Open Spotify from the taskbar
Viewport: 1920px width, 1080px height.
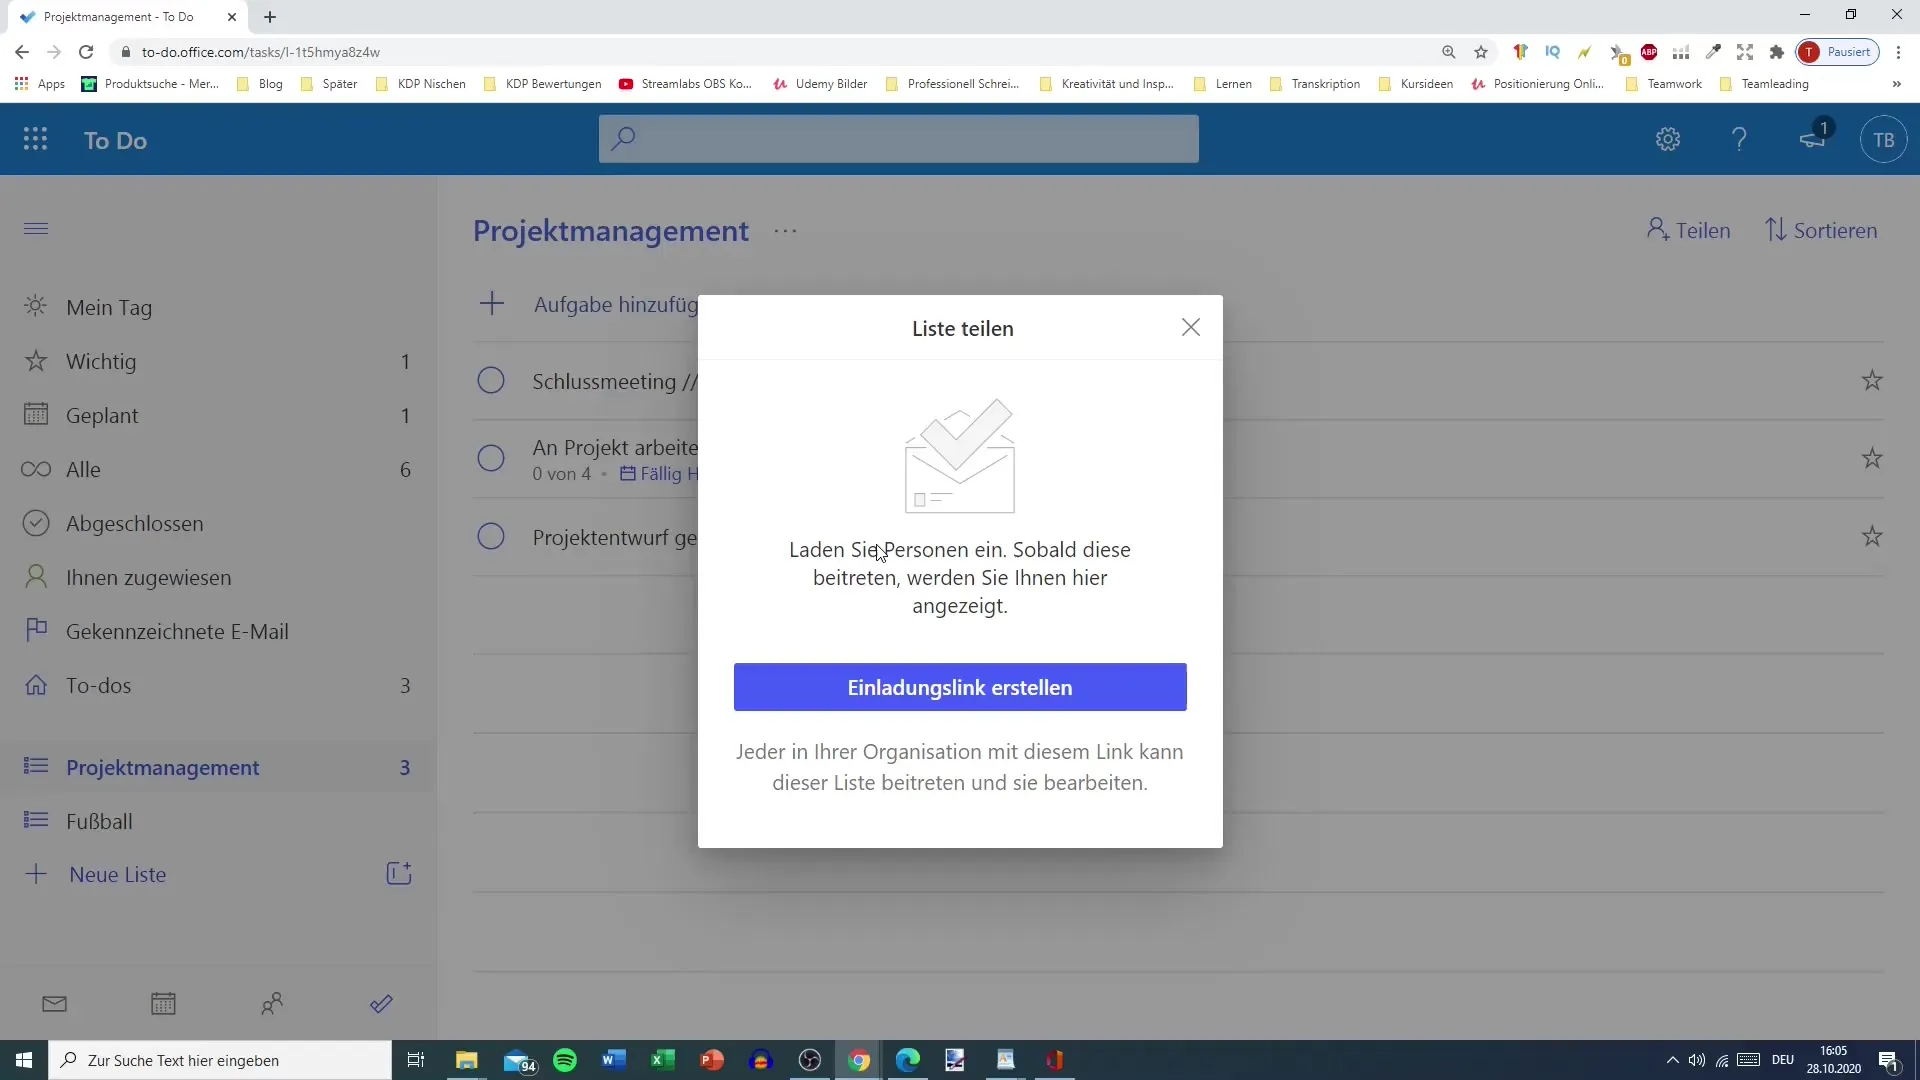565,1060
